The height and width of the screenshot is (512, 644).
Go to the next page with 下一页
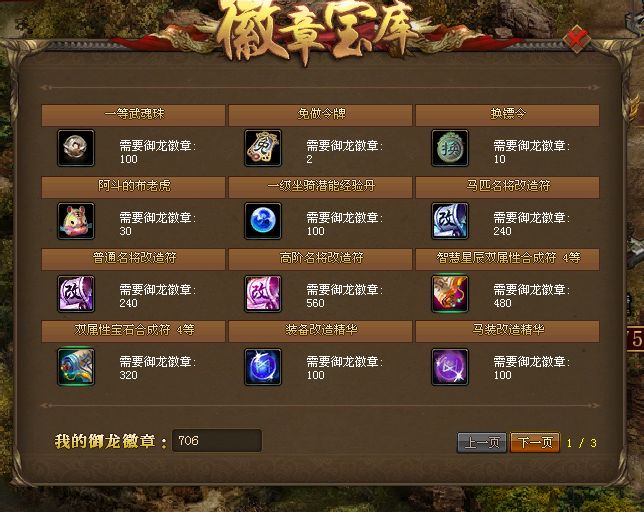[x=535, y=443]
